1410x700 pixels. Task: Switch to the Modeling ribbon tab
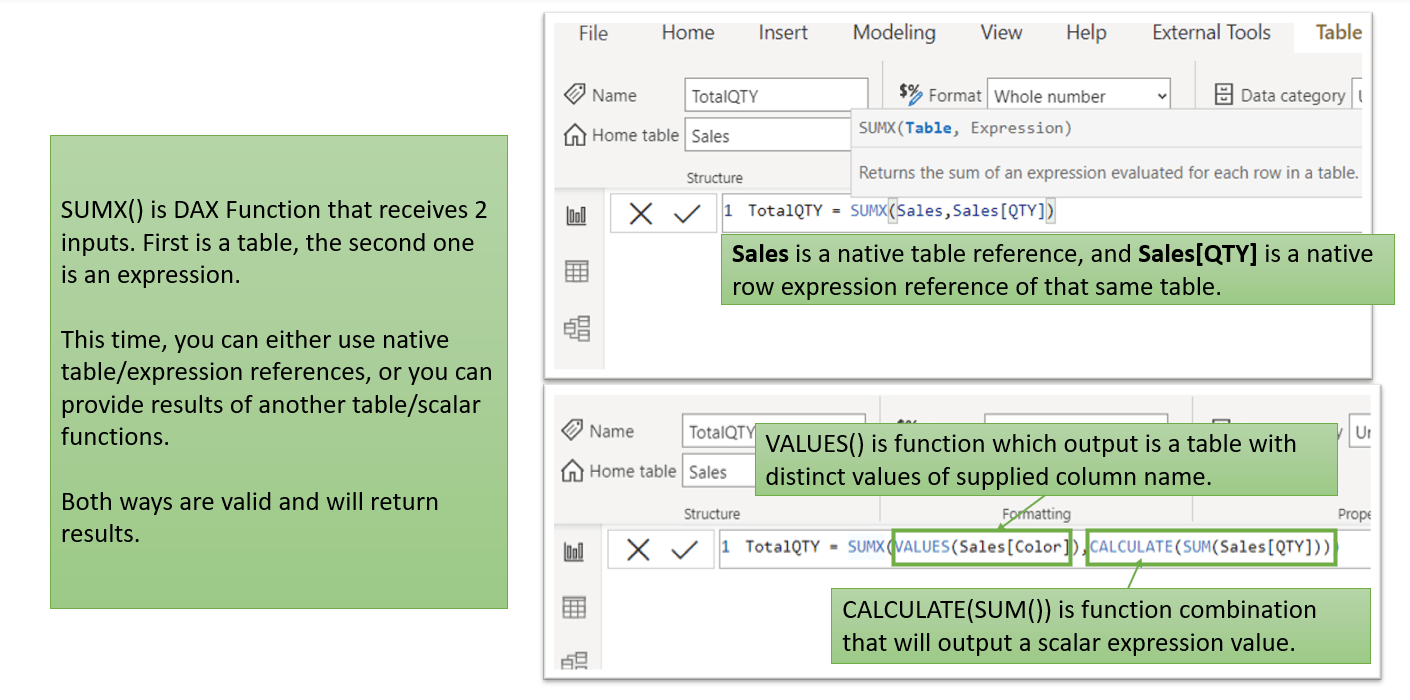pyautogui.click(x=894, y=33)
